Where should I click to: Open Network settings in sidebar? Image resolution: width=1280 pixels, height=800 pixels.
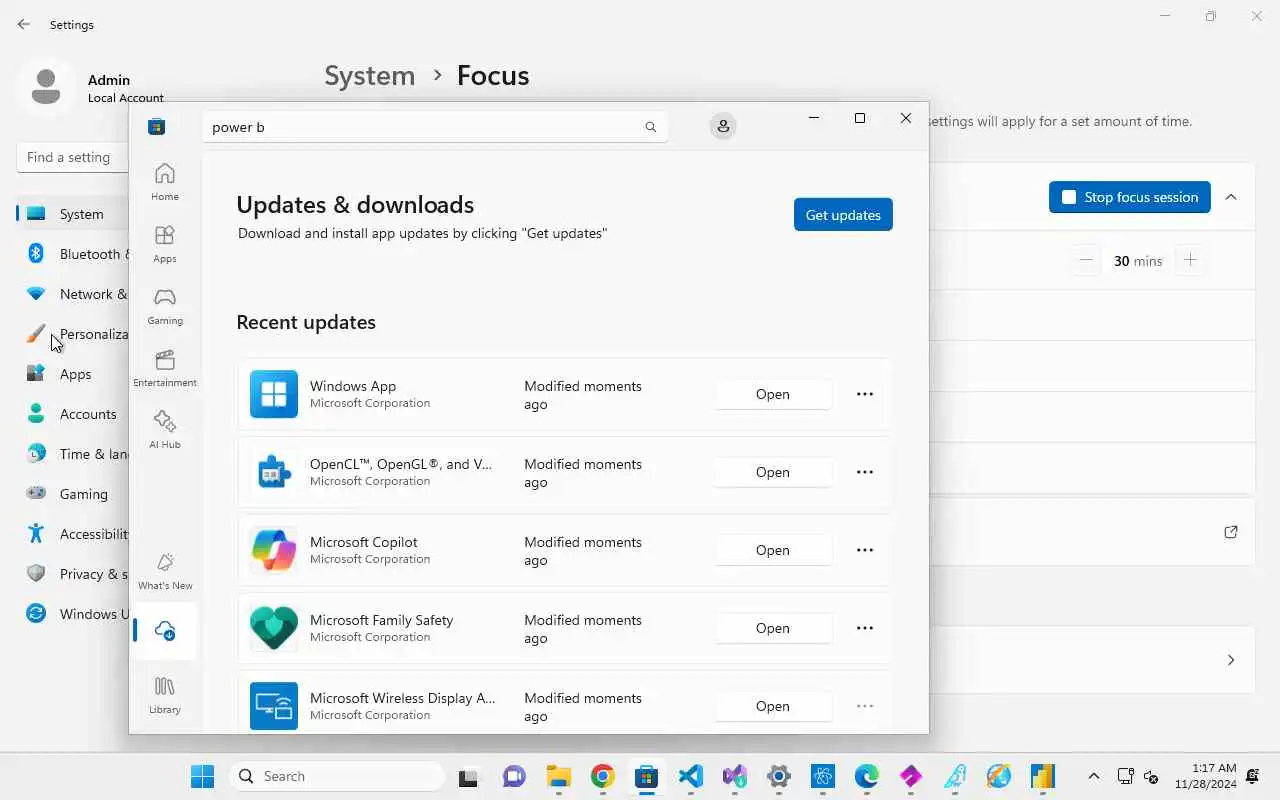coord(74,294)
